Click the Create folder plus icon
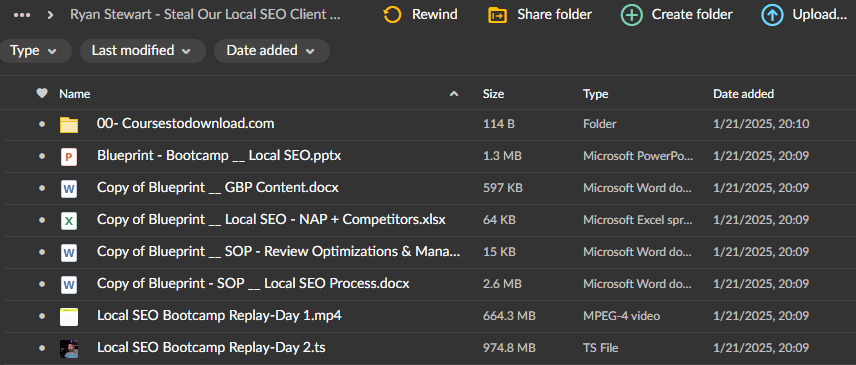Screen dimensions: 856x365 [632, 15]
